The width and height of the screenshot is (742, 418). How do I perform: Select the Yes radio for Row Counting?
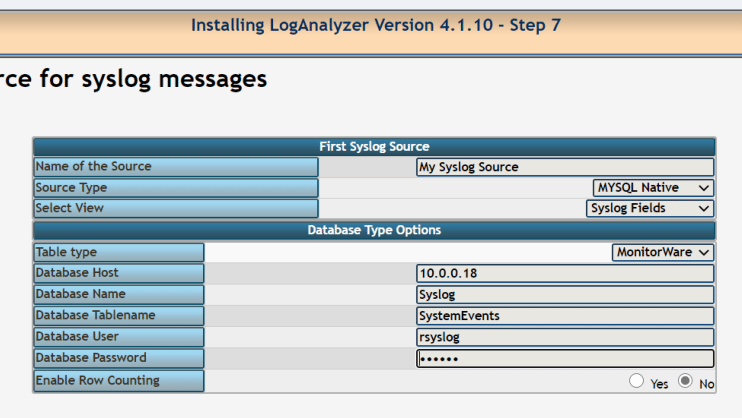pyautogui.click(x=636, y=381)
